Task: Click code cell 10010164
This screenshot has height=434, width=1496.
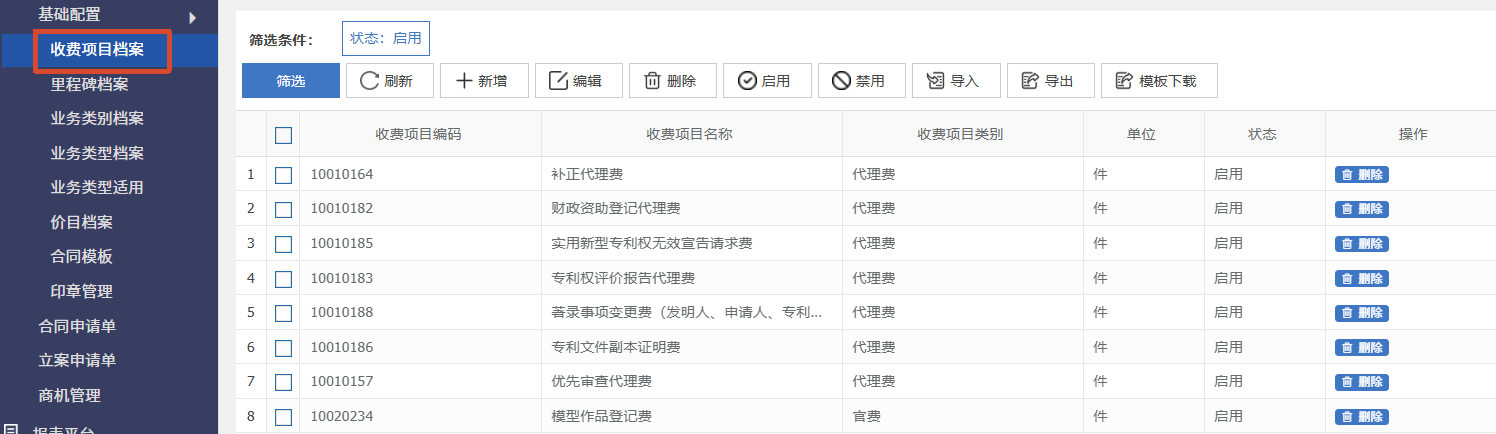Action: tap(420, 174)
